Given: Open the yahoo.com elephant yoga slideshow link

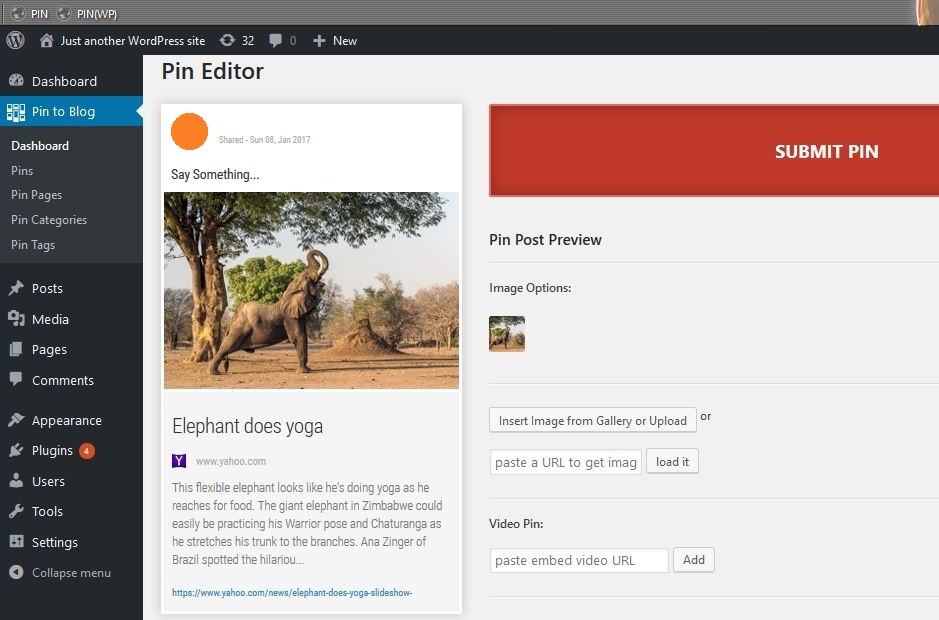Looking at the screenshot, I should (x=292, y=592).
